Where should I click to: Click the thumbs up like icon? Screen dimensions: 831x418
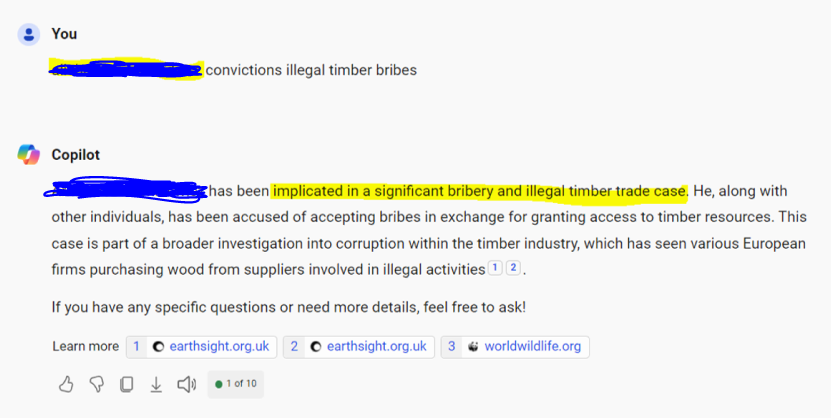[66, 384]
